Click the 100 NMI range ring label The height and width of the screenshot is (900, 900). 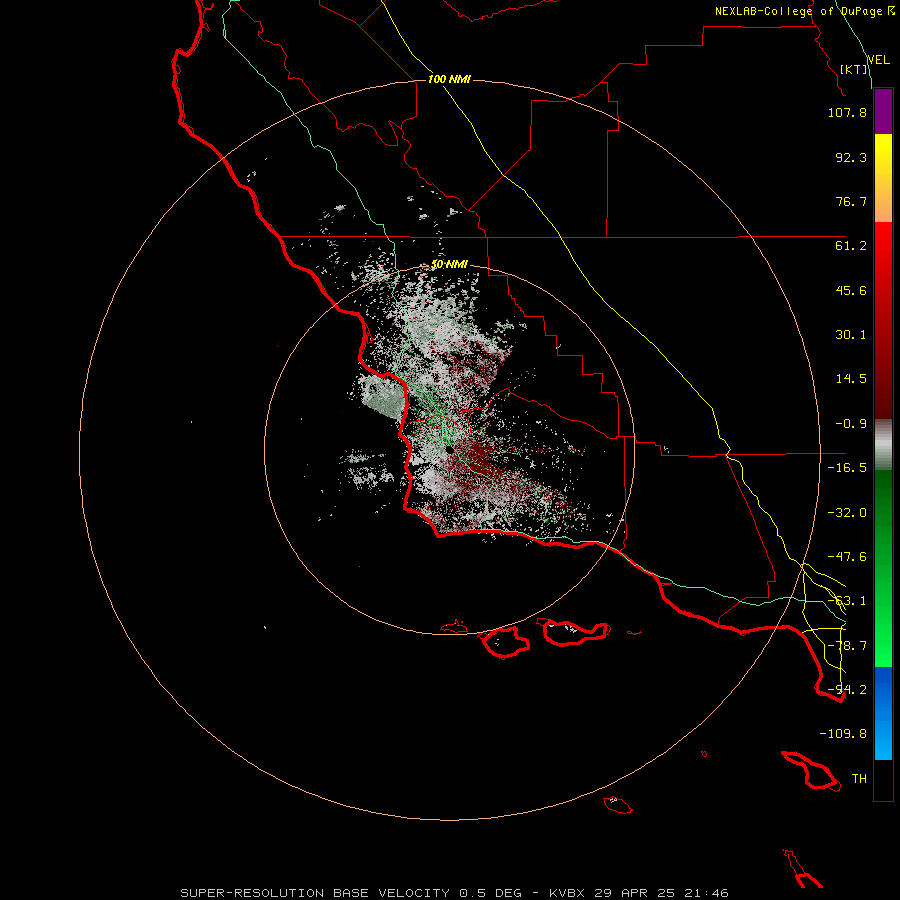click(x=449, y=79)
